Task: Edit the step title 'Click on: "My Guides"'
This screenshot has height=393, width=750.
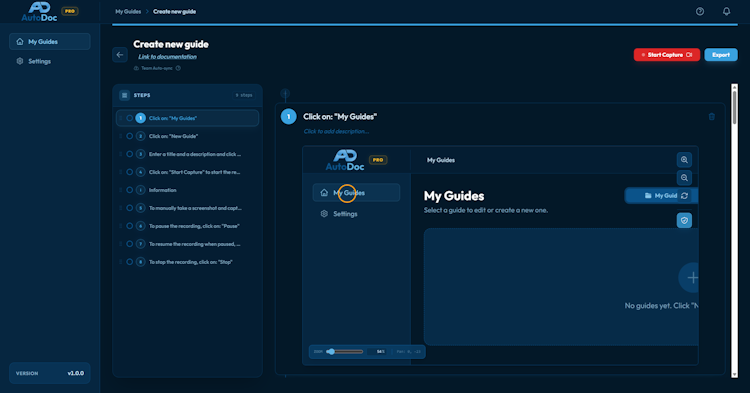Action: pos(340,117)
